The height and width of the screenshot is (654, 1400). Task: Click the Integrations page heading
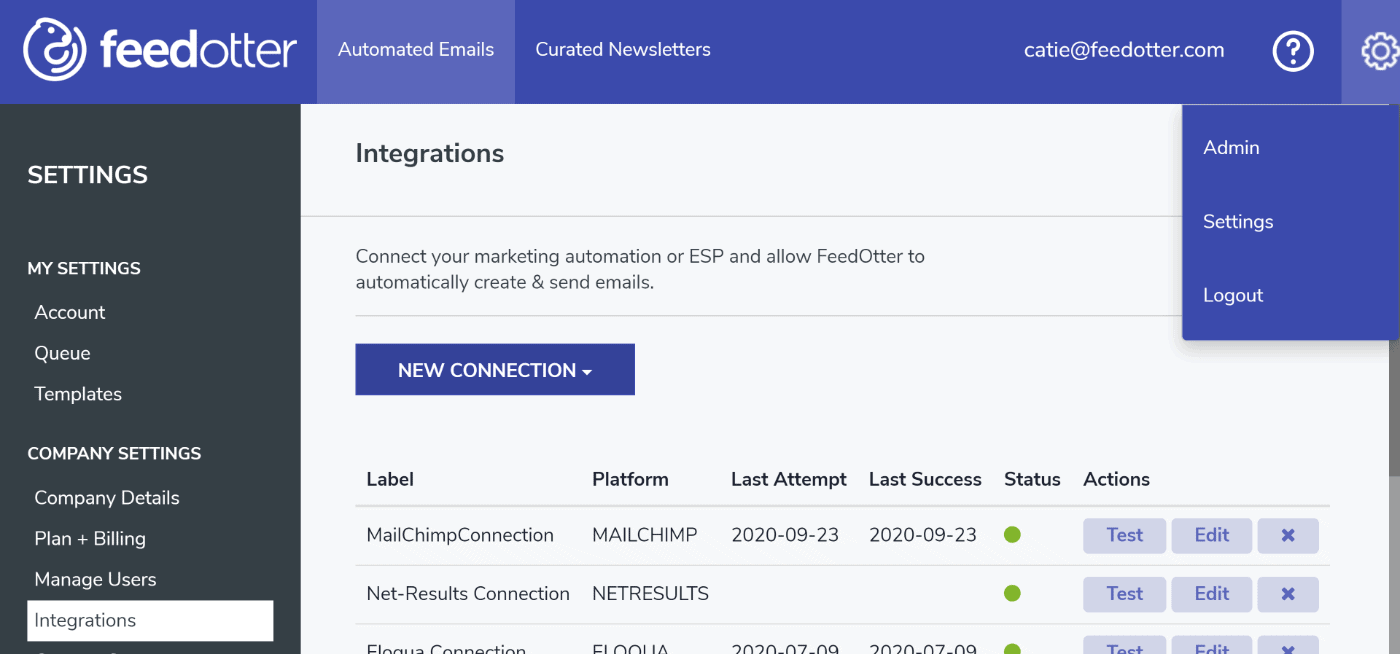tap(430, 154)
